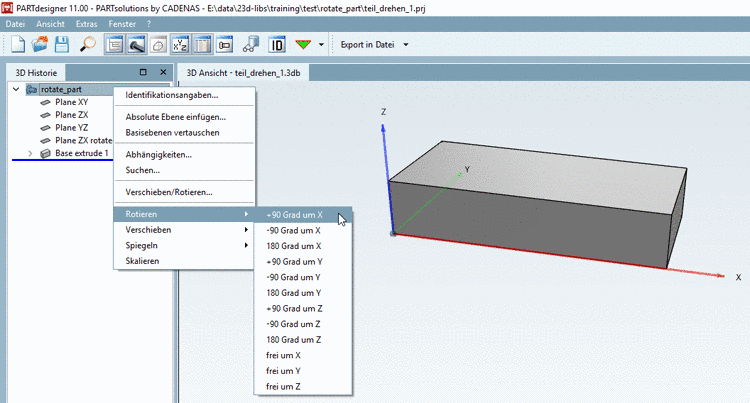The width and height of the screenshot is (750, 403).
Task: Toggle the table window toolbar button
Action: (x=202, y=44)
